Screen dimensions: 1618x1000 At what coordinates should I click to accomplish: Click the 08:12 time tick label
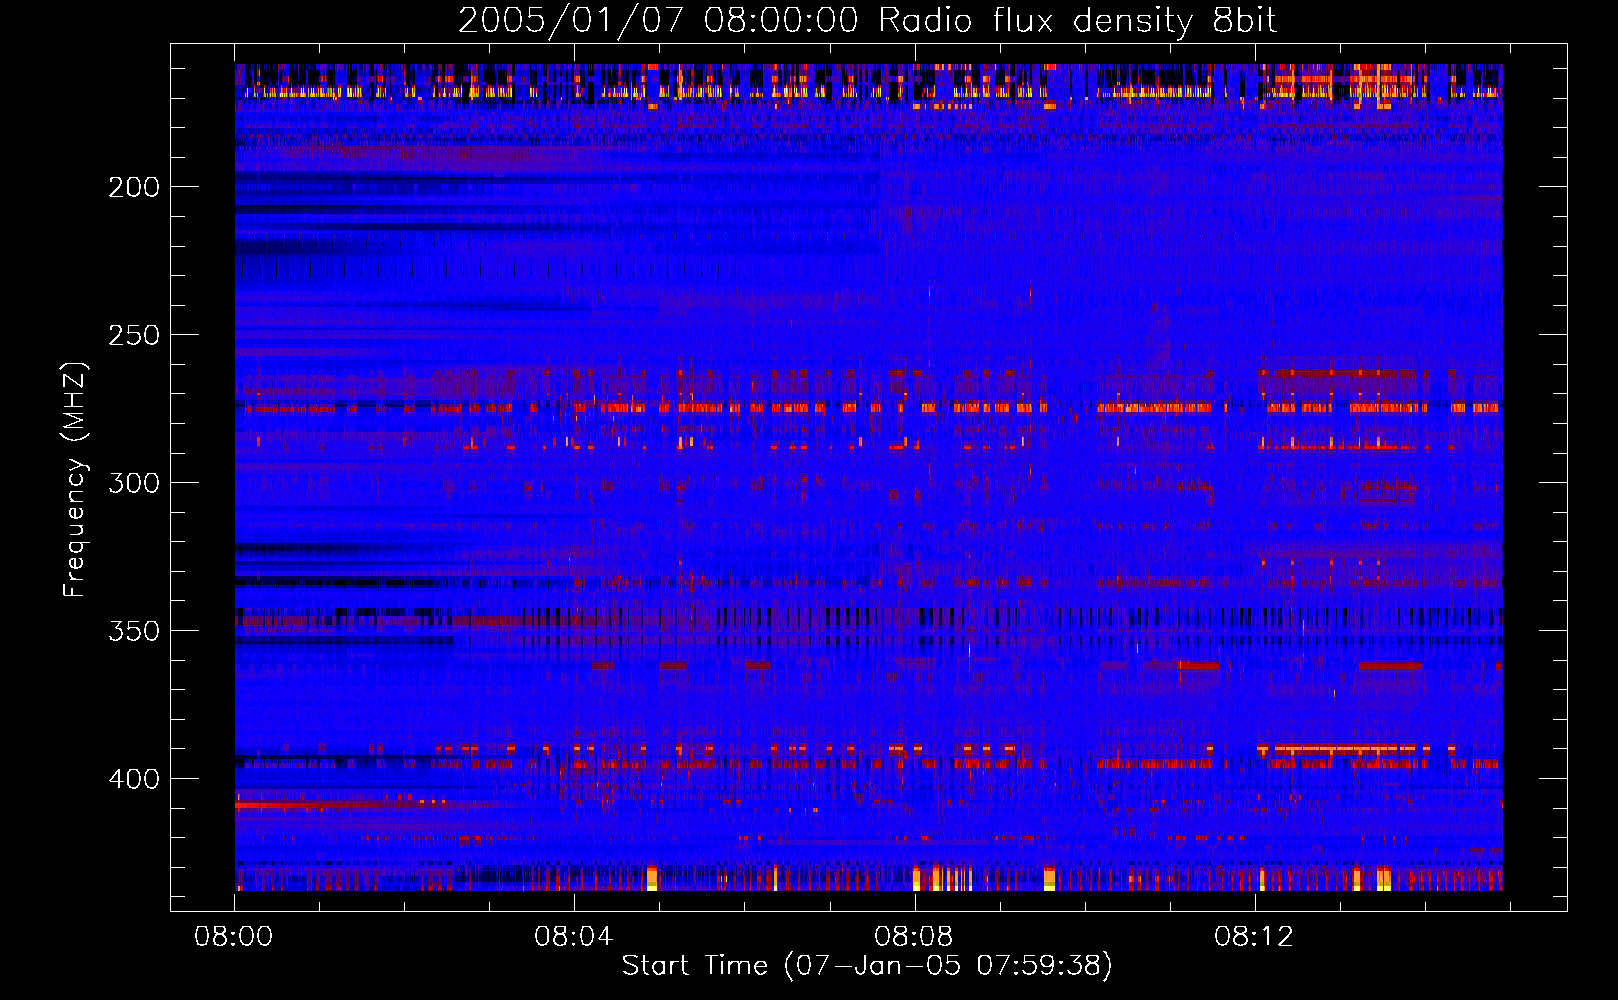(x=1254, y=937)
